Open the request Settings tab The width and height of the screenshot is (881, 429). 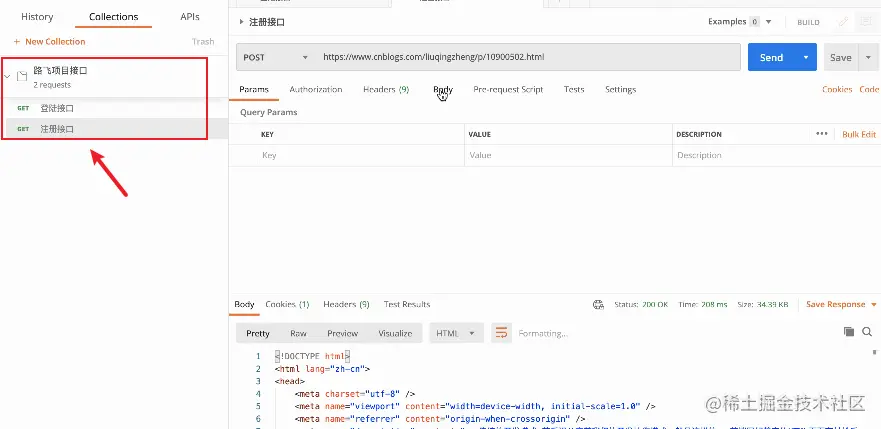coord(620,89)
